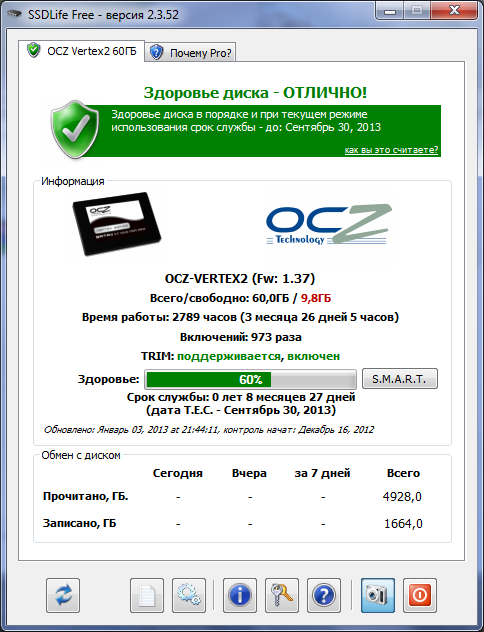
Task: Open the S.M.A.R.T. button
Action: pyautogui.click(x=400, y=378)
